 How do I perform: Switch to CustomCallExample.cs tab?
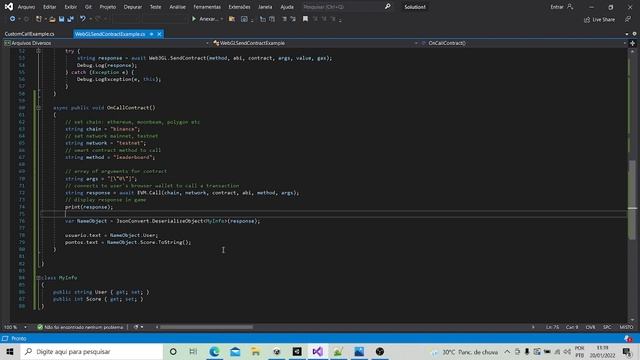29,34
